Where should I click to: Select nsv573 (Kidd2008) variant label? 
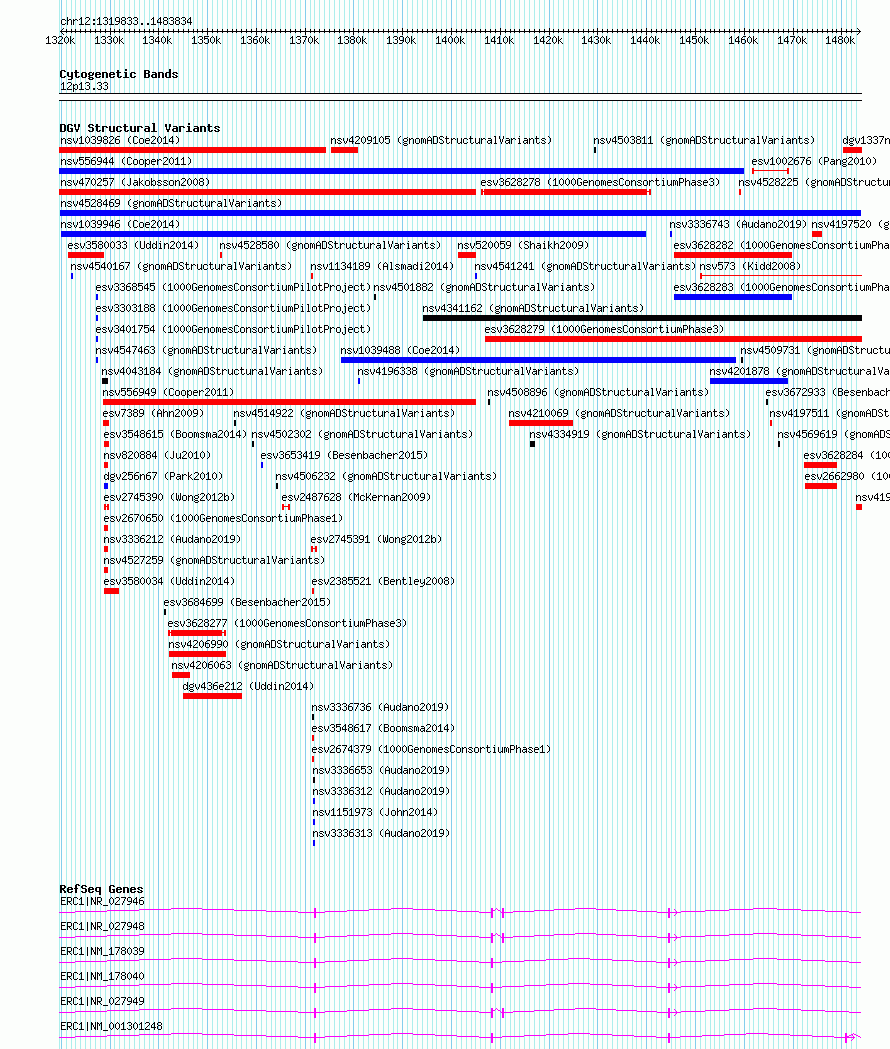pyautogui.click(x=750, y=266)
